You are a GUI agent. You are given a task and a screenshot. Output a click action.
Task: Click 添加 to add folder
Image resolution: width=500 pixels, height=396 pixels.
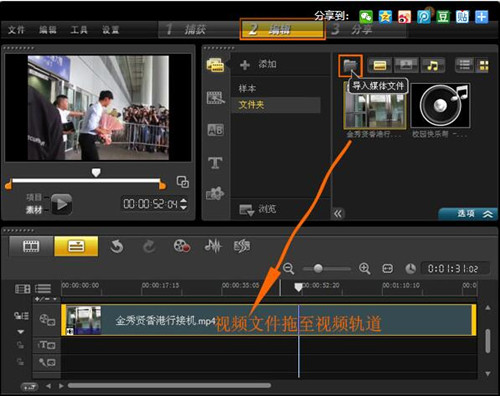pyautogui.click(x=259, y=65)
